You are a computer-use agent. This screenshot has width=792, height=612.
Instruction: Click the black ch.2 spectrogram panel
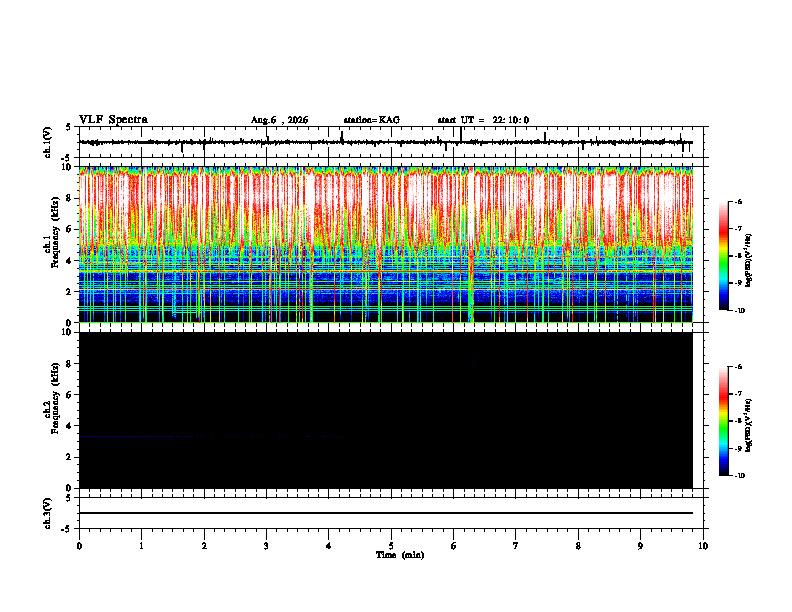(386, 410)
